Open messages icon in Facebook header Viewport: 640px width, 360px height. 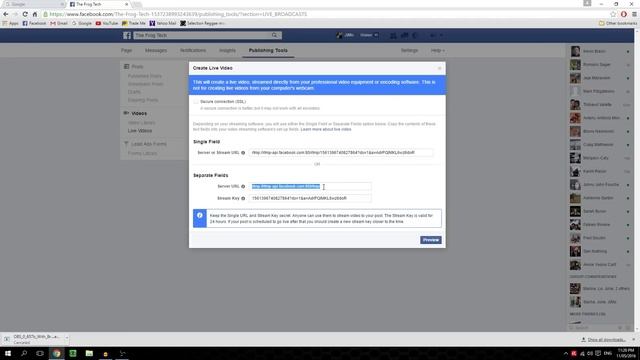[404, 36]
